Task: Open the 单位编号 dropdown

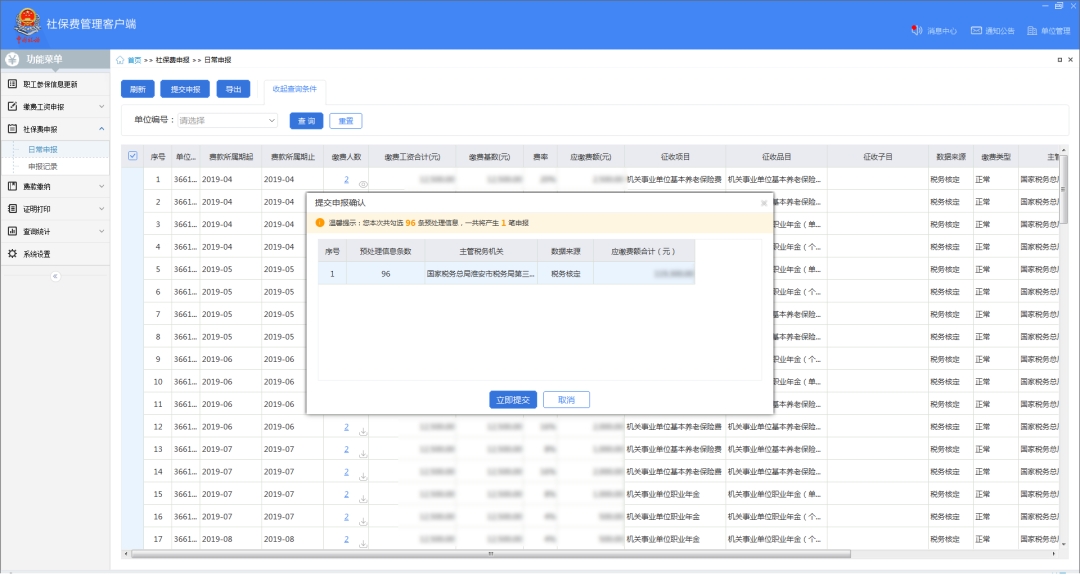Action: tap(228, 121)
